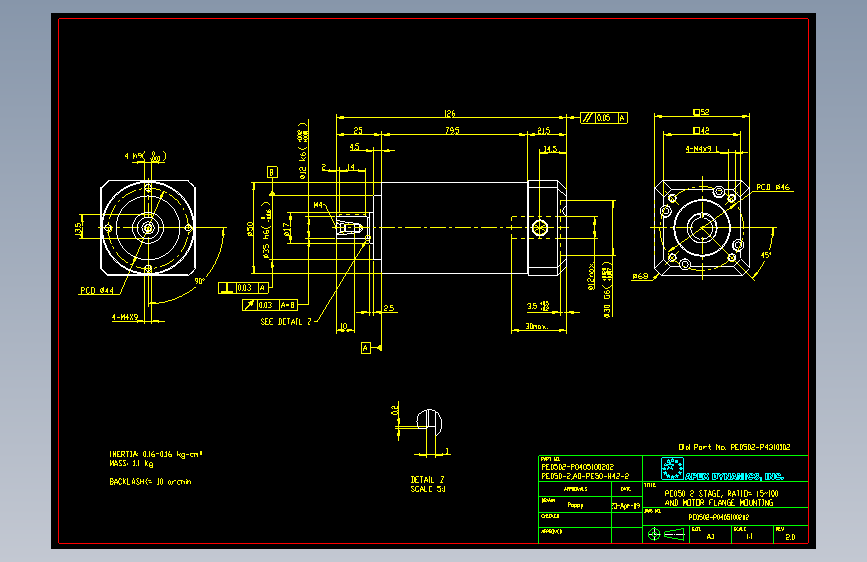The height and width of the screenshot is (562, 867).
Task: Click the 90° angle dimension
Action: [200, 280]
